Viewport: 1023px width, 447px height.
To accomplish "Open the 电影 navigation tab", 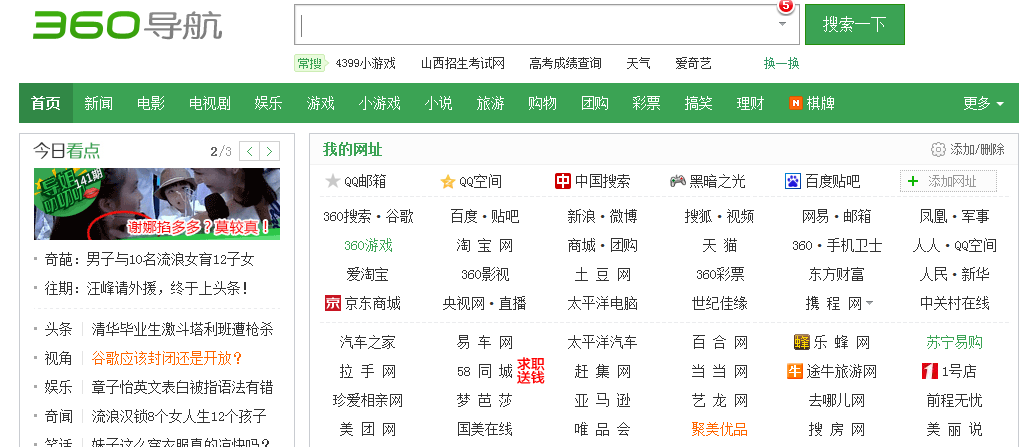I will (x=151, y=103).
